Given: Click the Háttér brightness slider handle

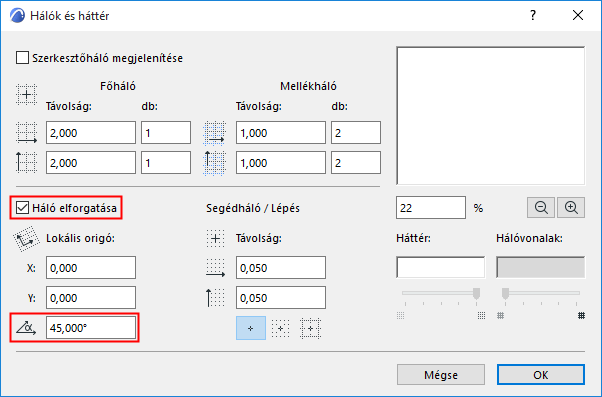Looking at the screenshot, I should click(x=476, y=294).
